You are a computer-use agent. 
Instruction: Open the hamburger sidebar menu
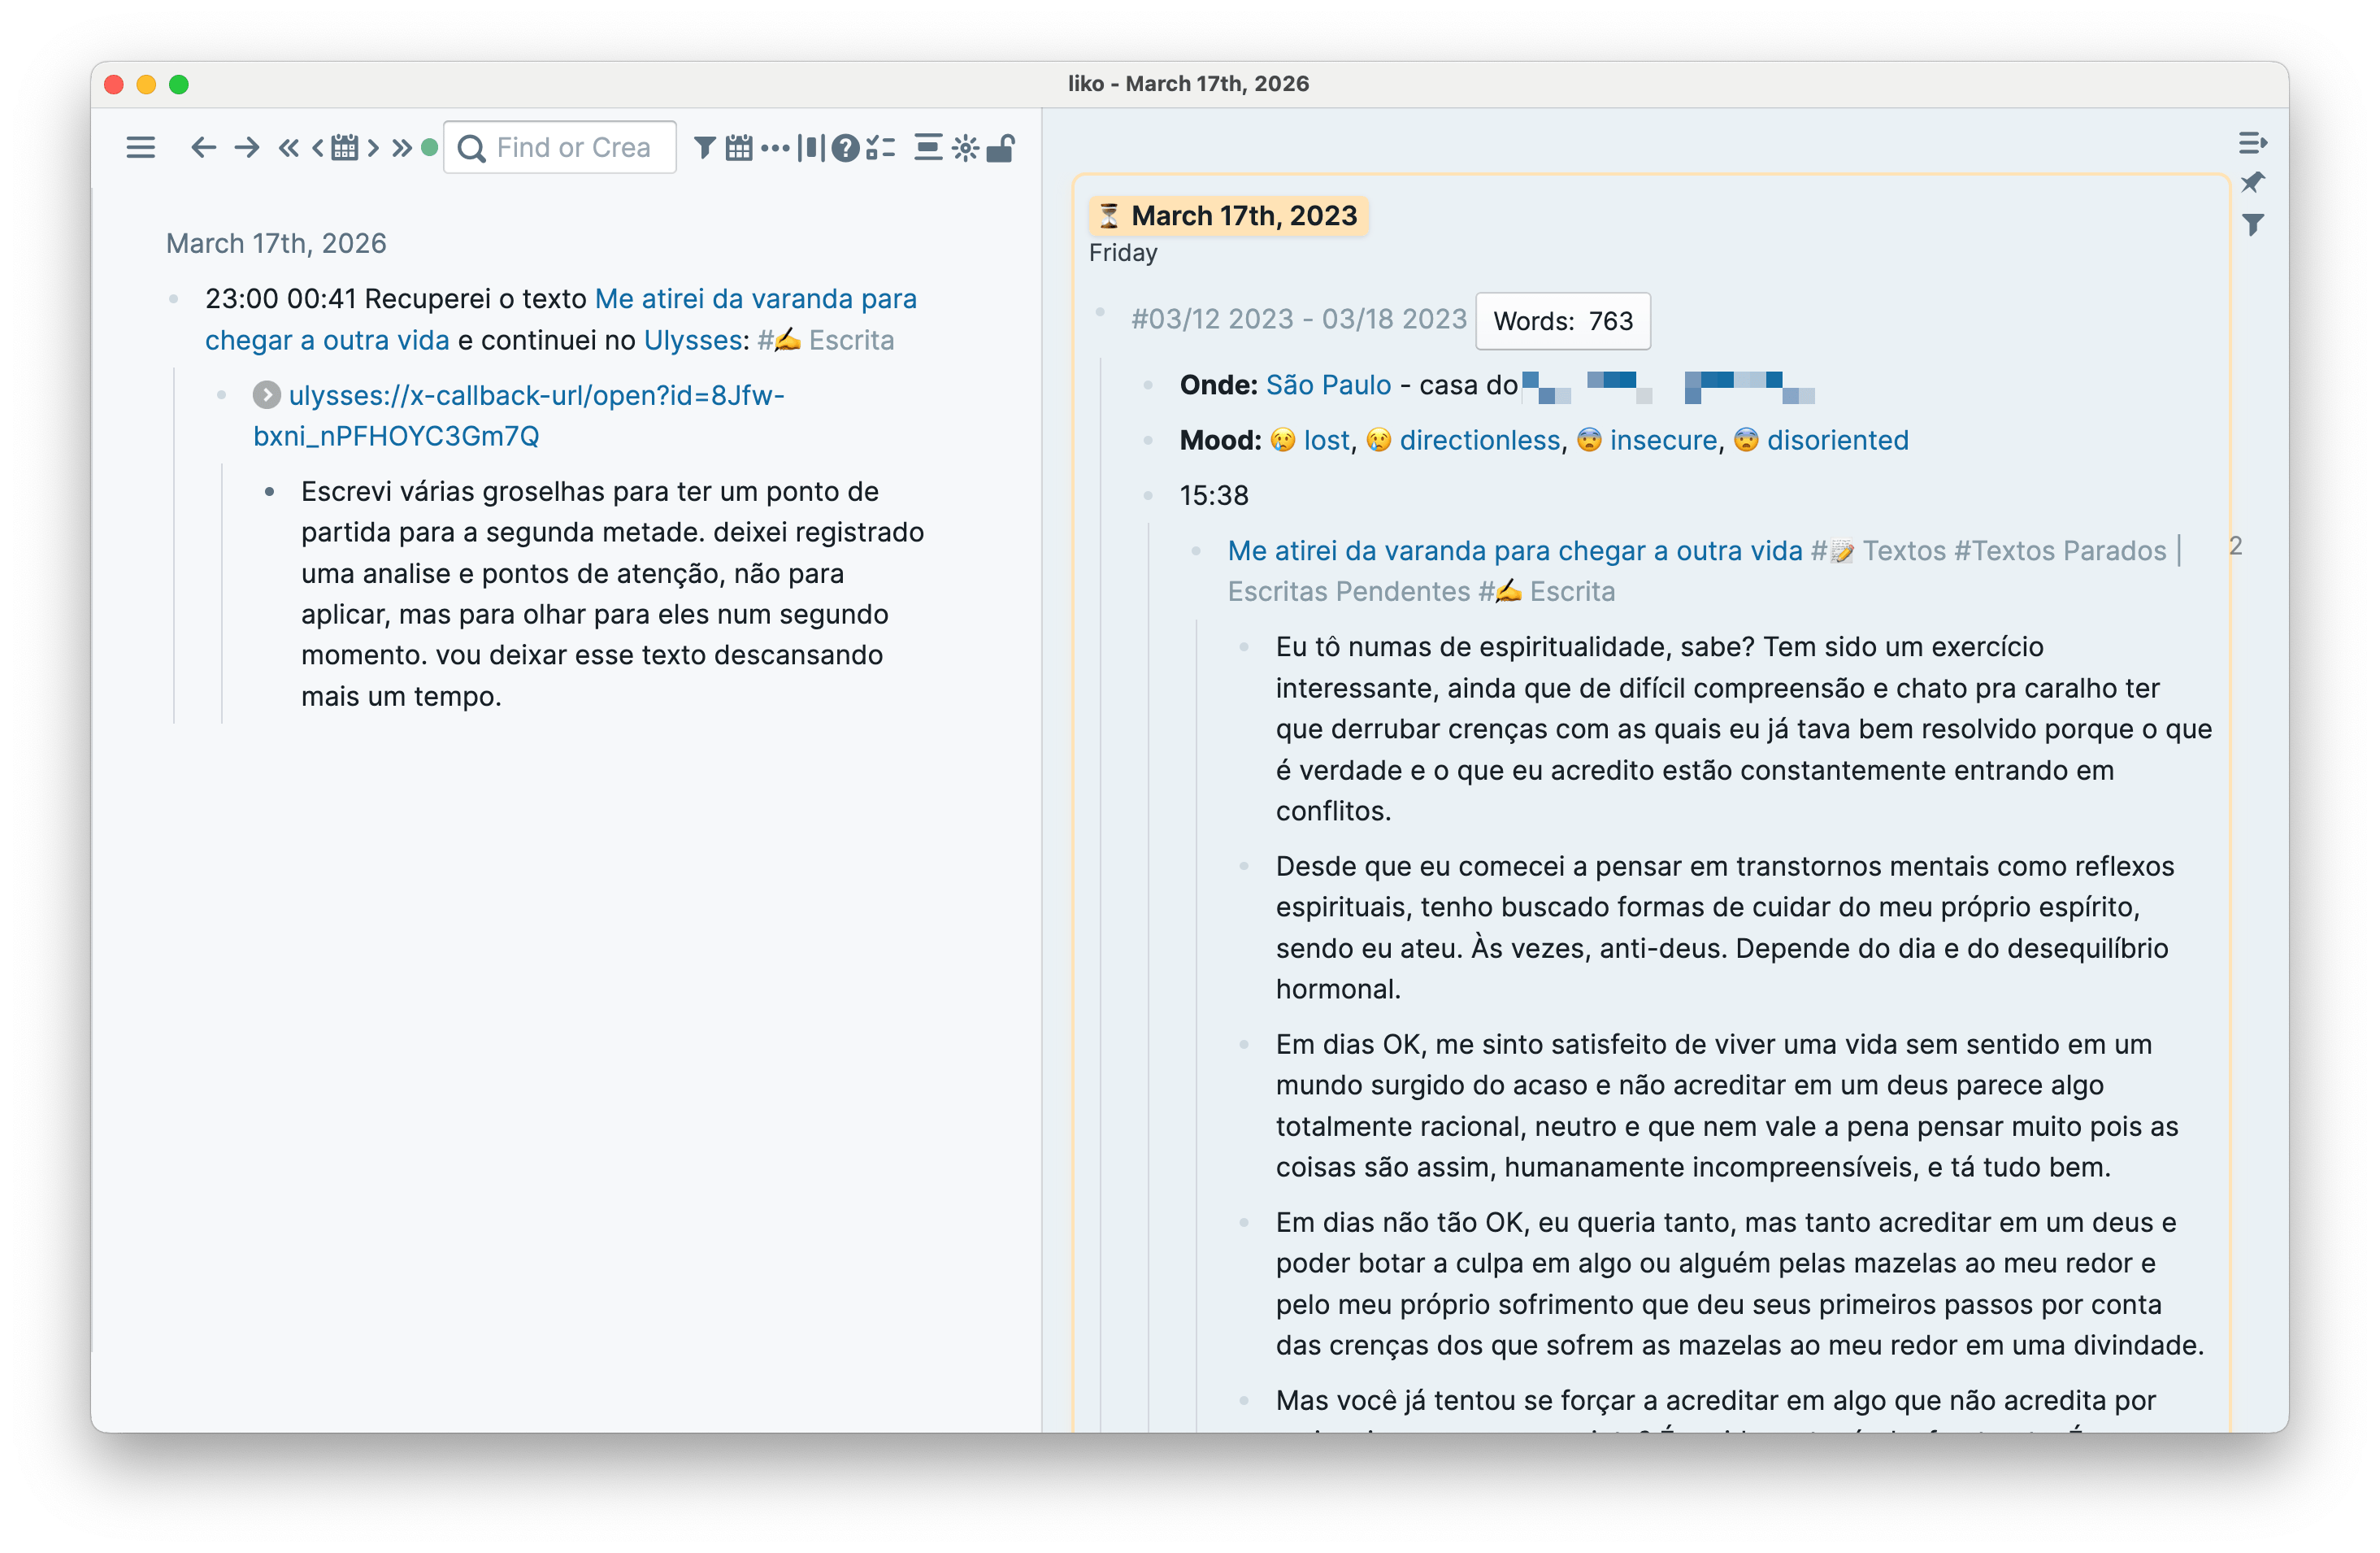(x=141, y=148)
